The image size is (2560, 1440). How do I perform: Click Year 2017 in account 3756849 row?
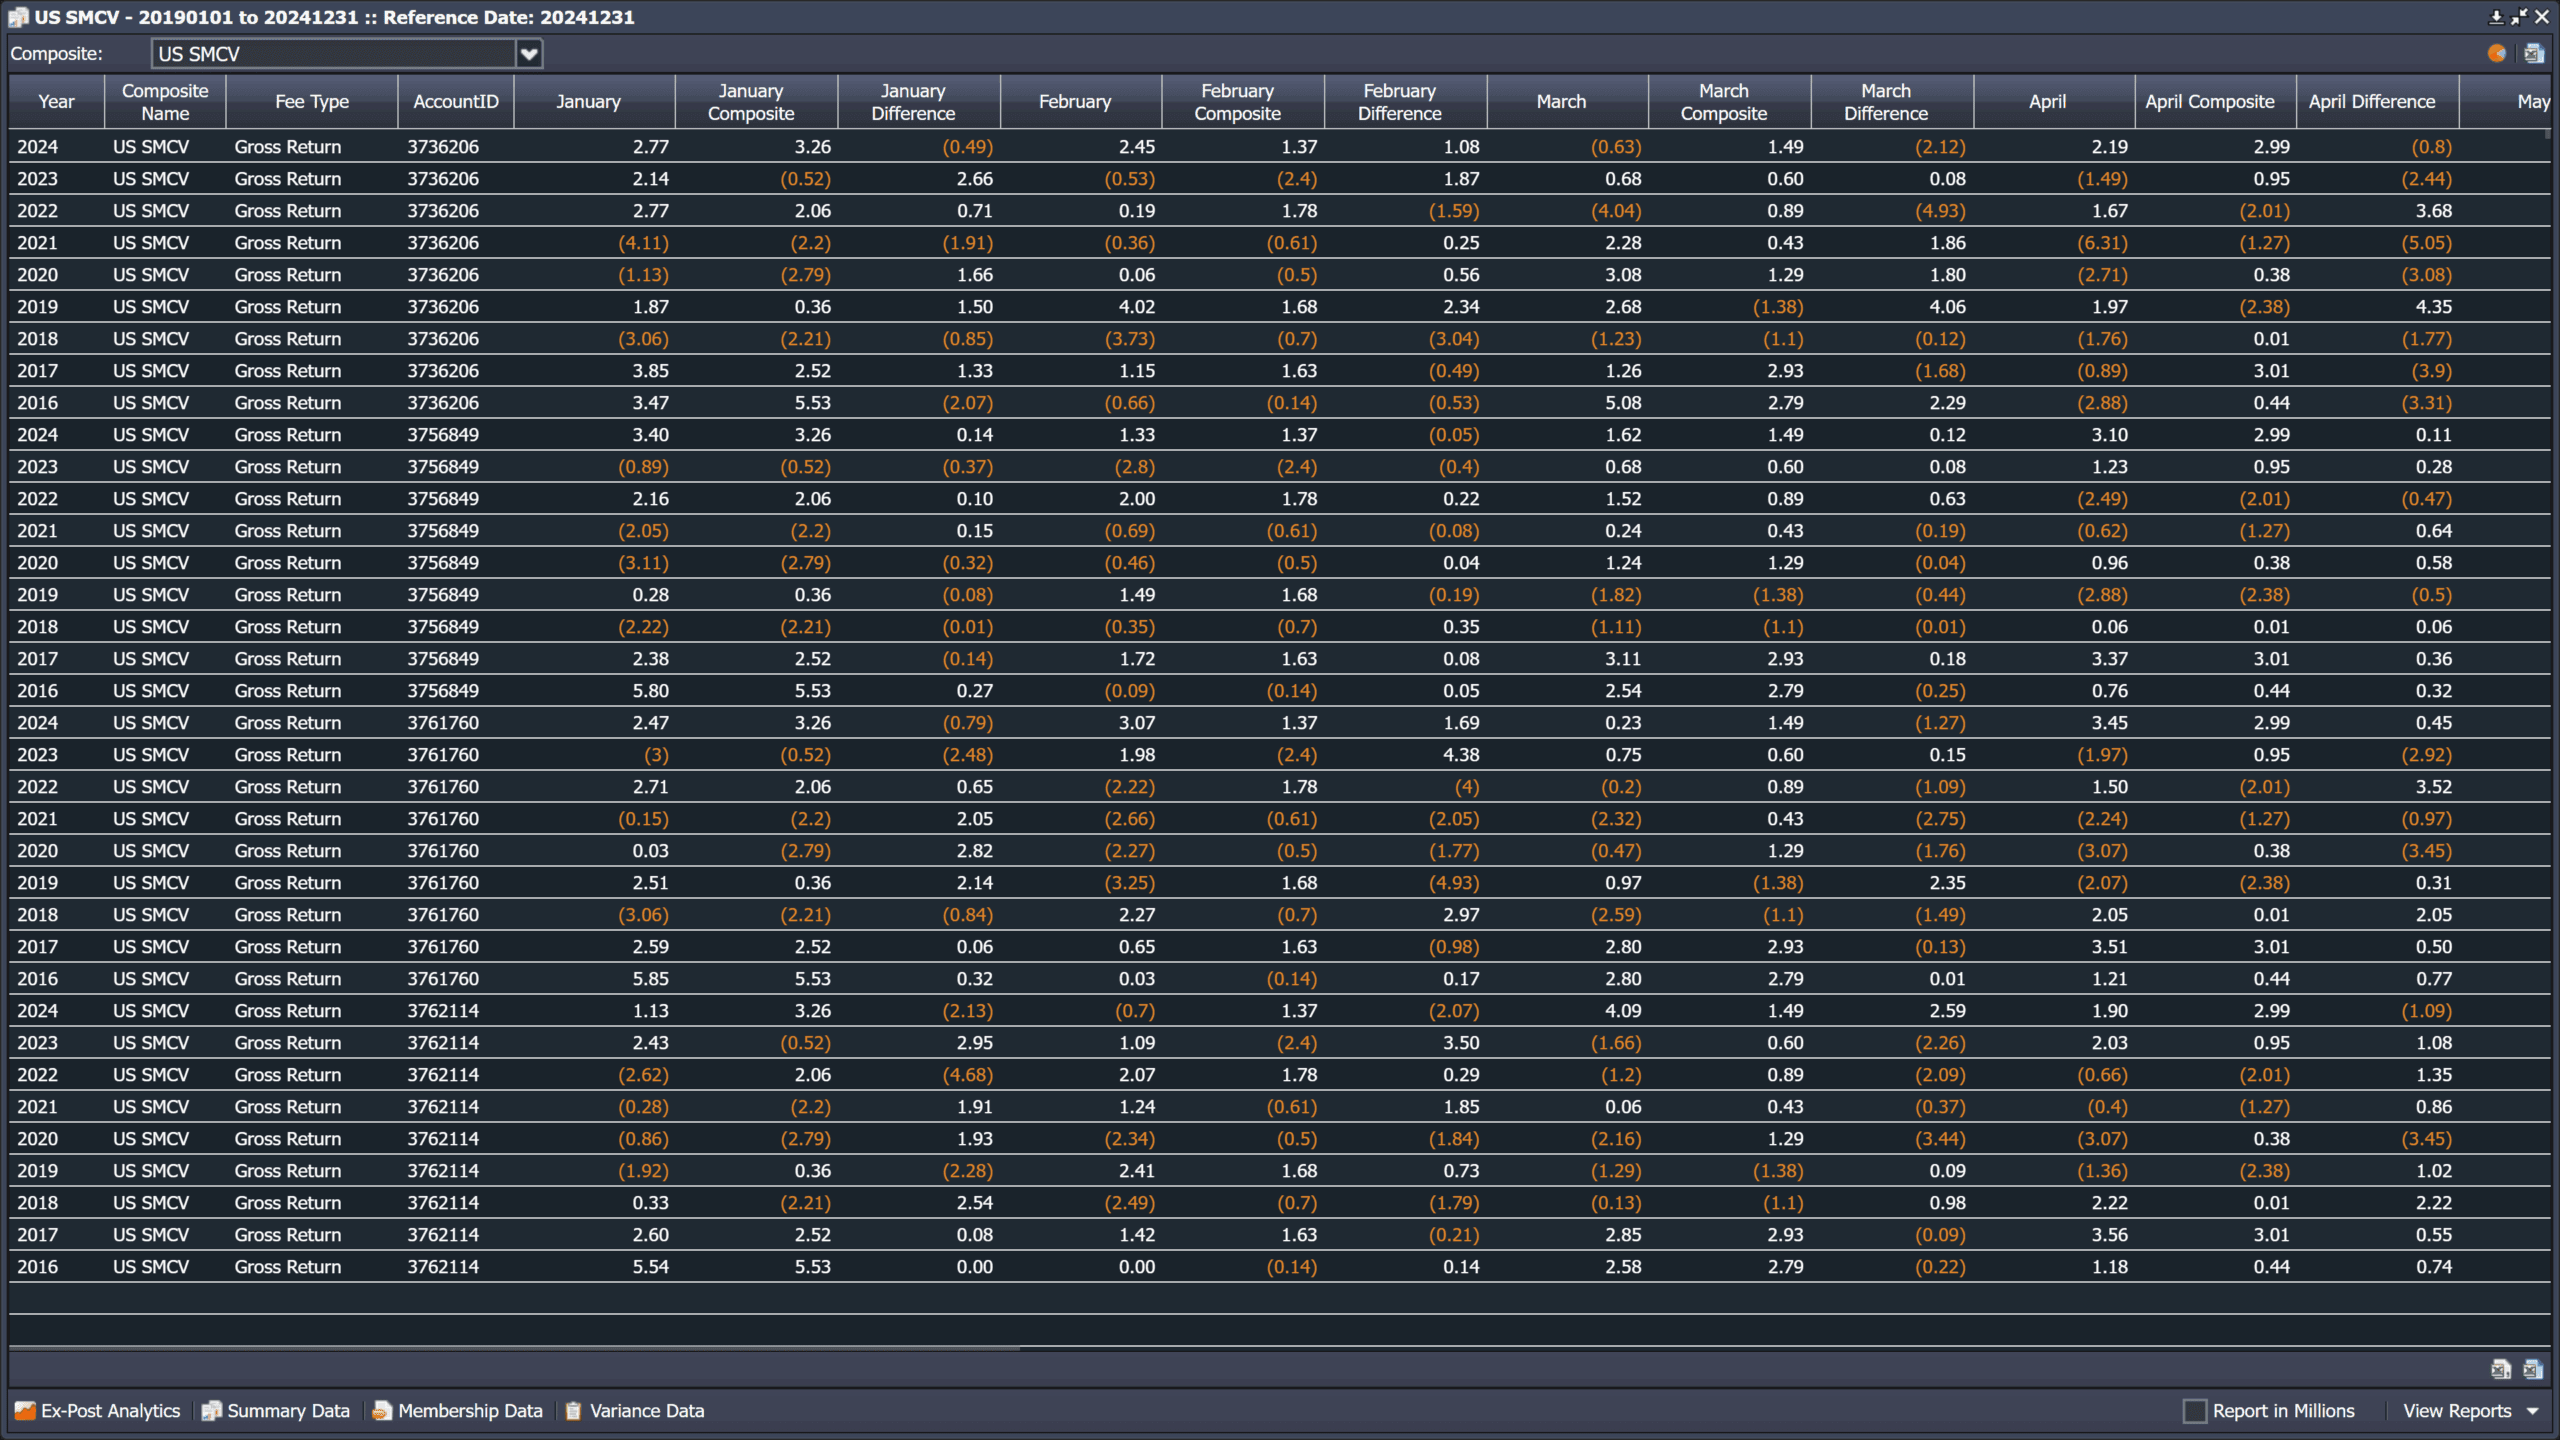click(x=37, y=659)
